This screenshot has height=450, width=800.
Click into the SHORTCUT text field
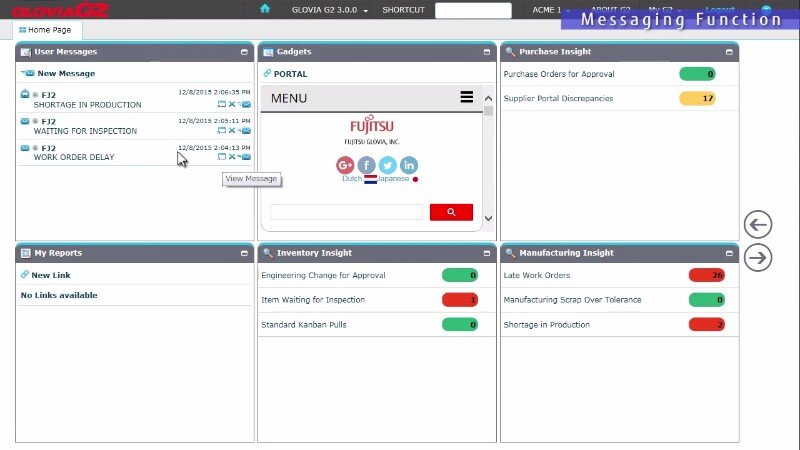473,10
